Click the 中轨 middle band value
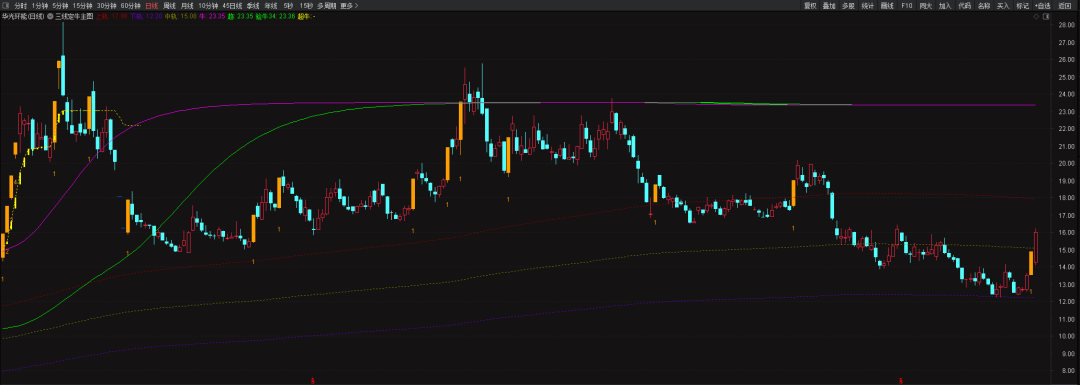 tap(180, 16)
